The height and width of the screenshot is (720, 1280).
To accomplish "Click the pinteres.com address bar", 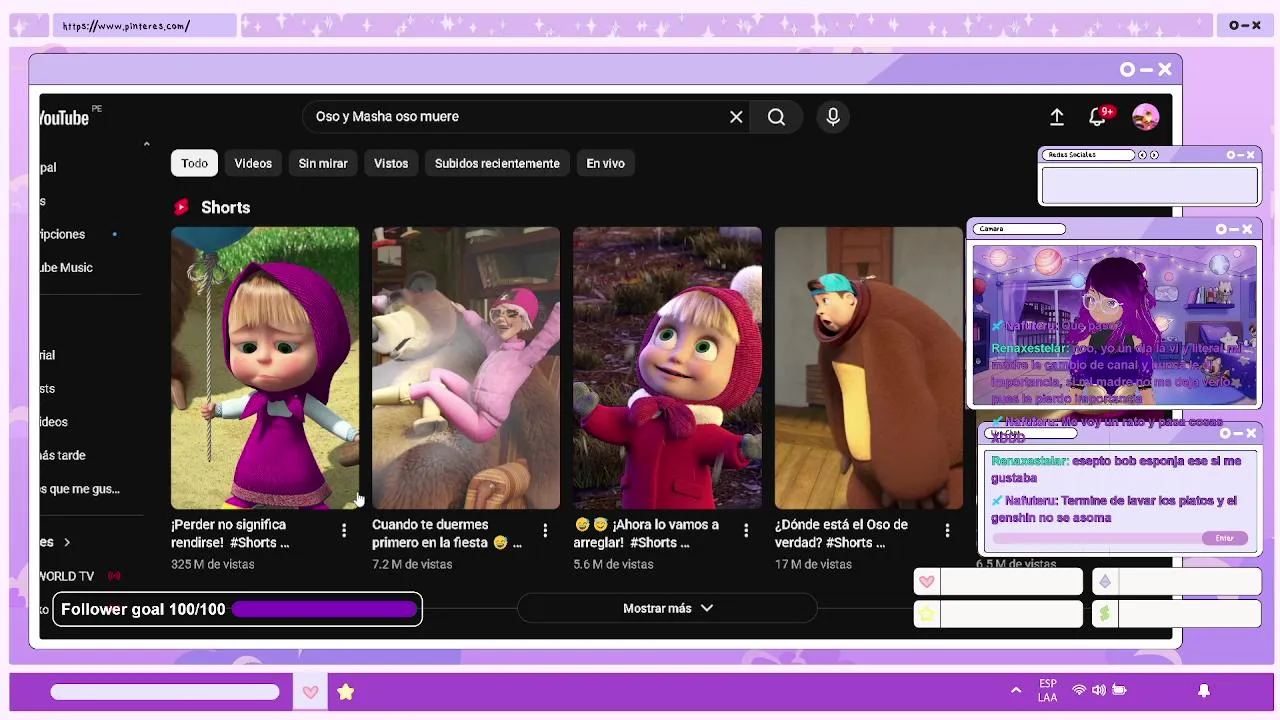I will (146, 26).
